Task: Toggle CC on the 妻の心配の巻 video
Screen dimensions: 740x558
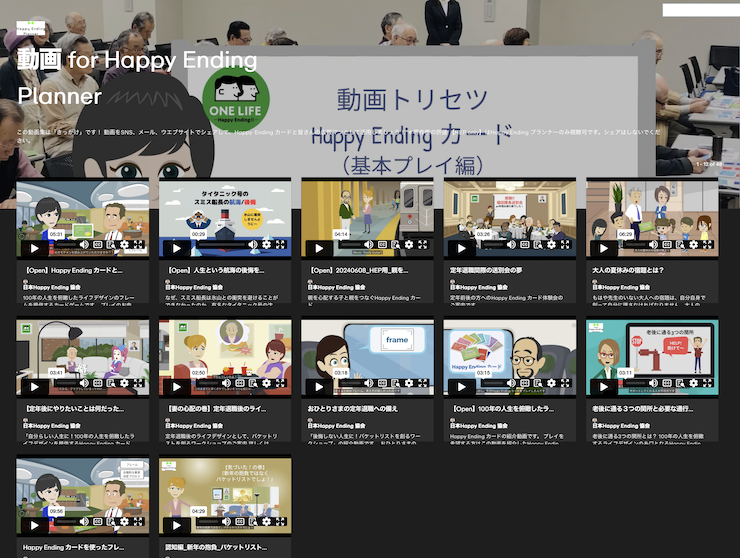Action: tap(240, 383)
